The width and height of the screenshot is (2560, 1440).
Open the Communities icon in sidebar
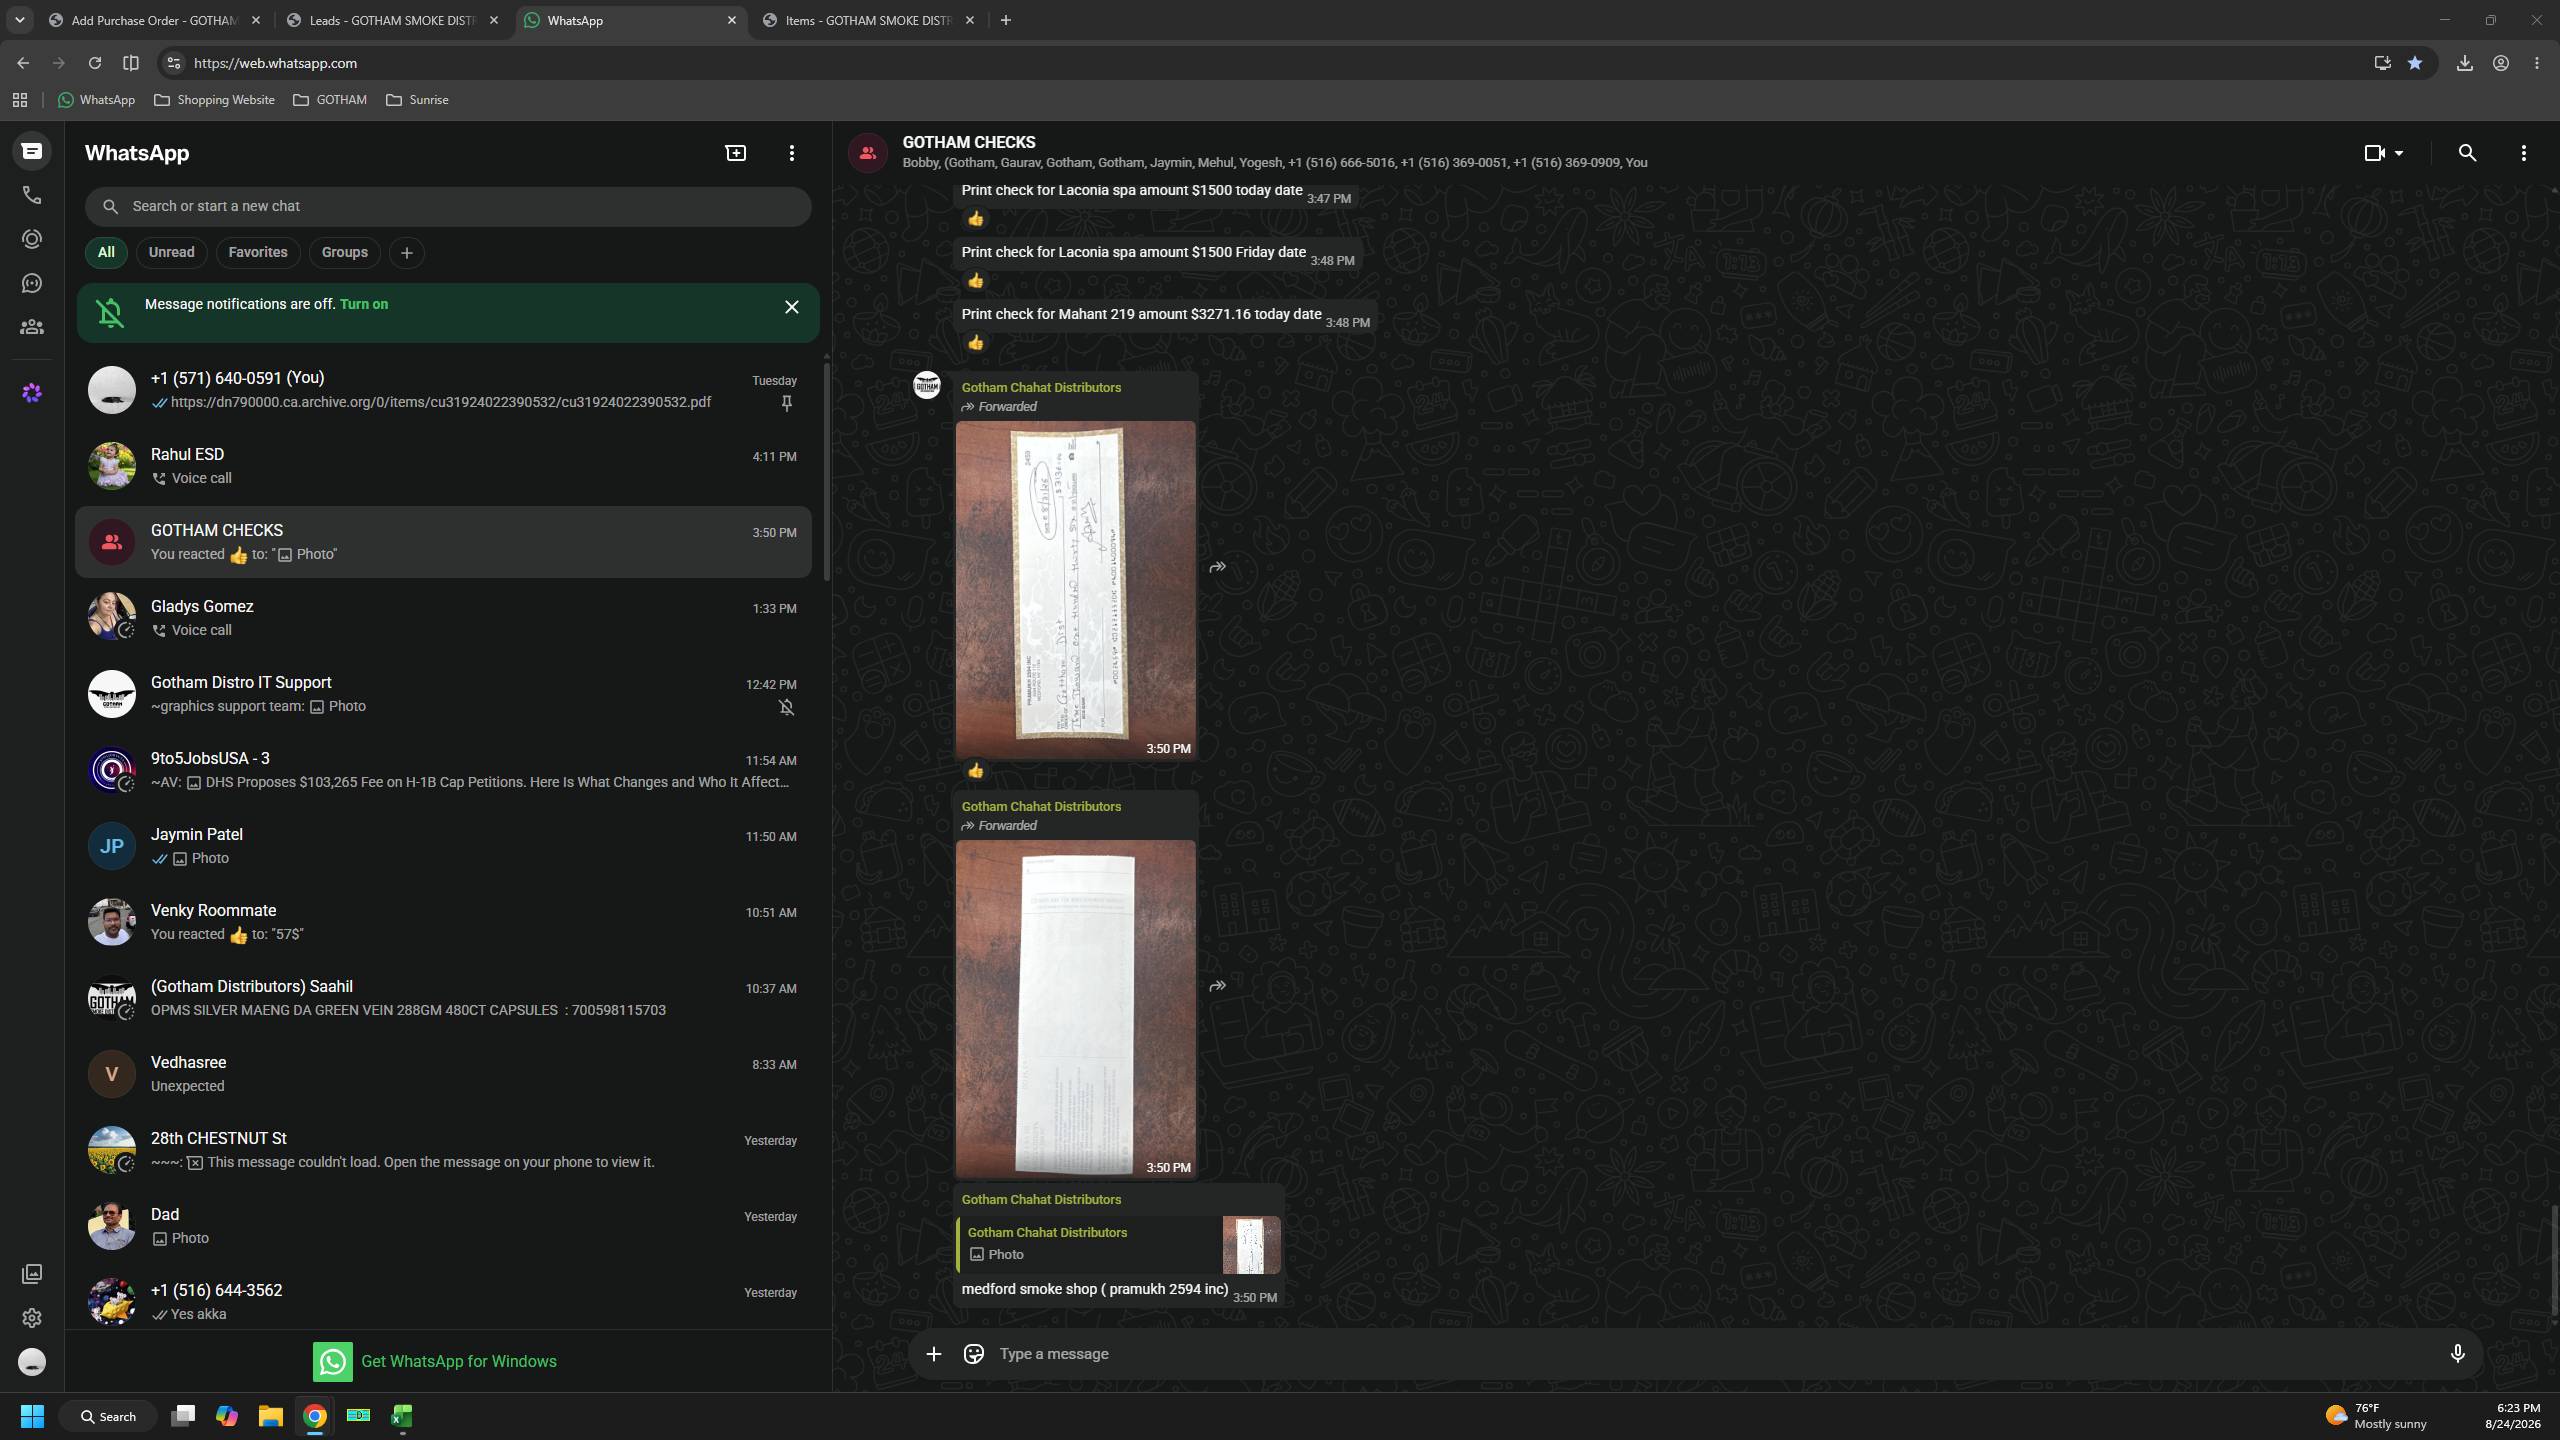tap(32, 327)
